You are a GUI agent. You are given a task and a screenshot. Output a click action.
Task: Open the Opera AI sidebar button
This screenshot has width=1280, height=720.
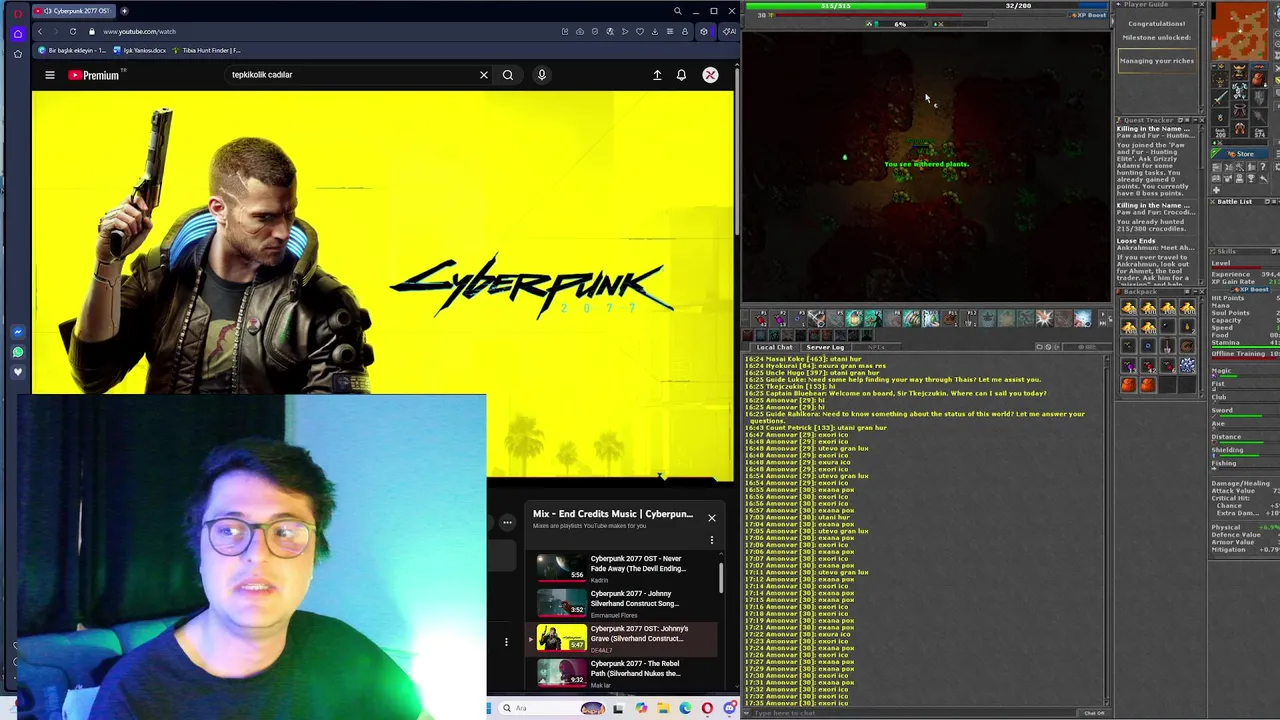(x=729, y=31)
